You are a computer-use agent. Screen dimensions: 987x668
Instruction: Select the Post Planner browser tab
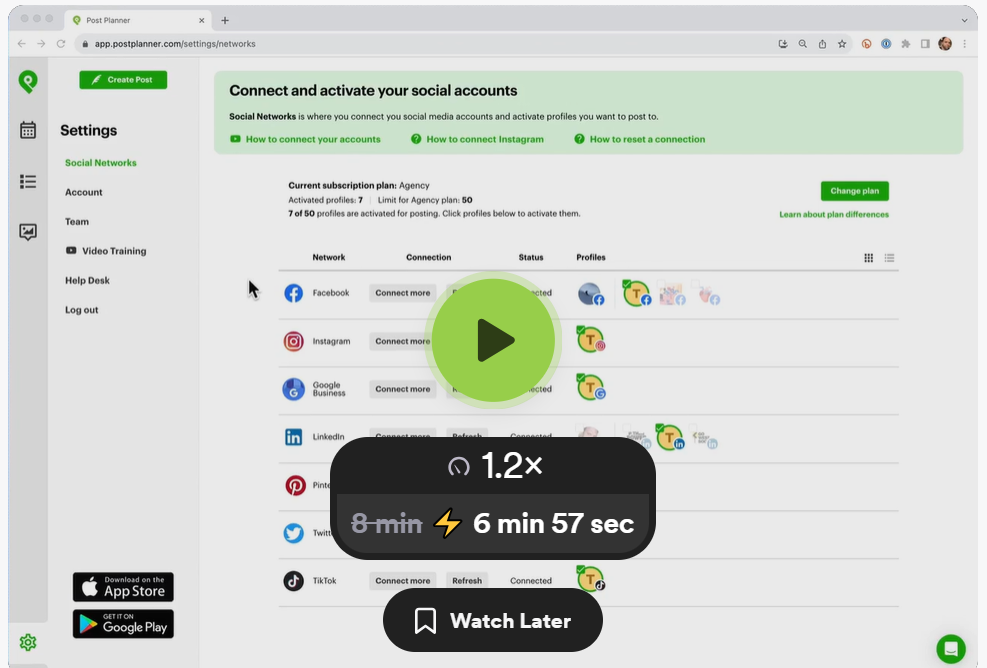(x=138, y=20)
